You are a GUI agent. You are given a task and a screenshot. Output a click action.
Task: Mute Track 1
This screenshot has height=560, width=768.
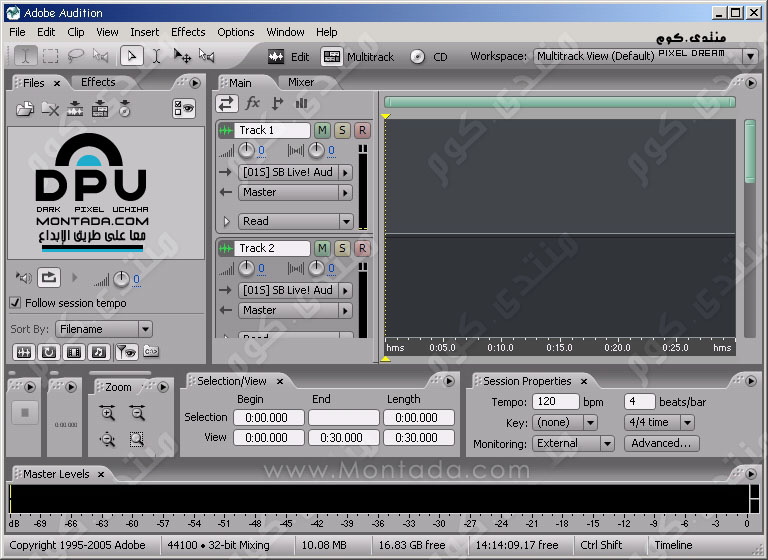pos(322,130)
